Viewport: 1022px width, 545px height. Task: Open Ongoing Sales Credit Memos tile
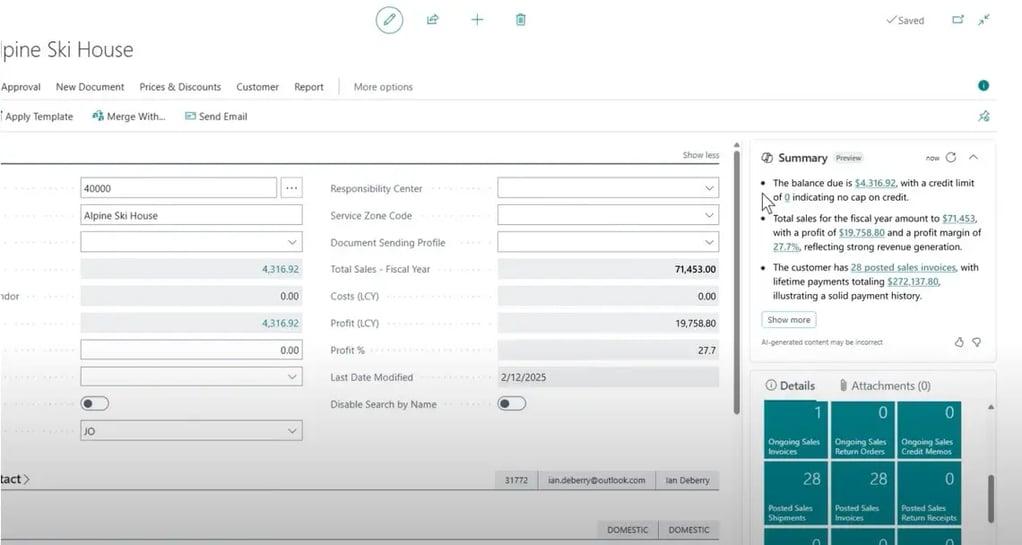pyautogui.click(x=929, y=430)
